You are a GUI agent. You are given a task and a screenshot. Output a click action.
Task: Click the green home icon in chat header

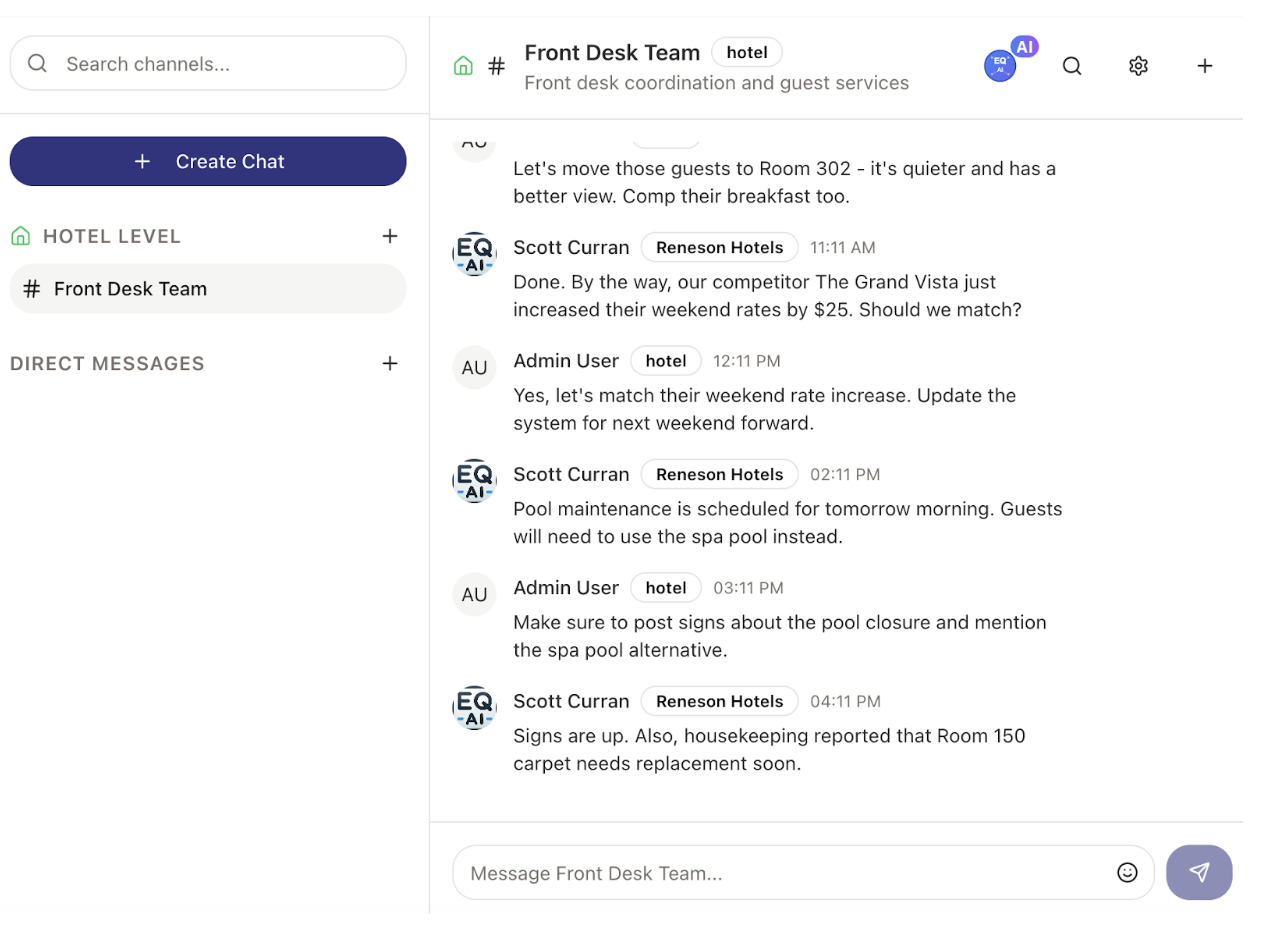pos(463,66)
